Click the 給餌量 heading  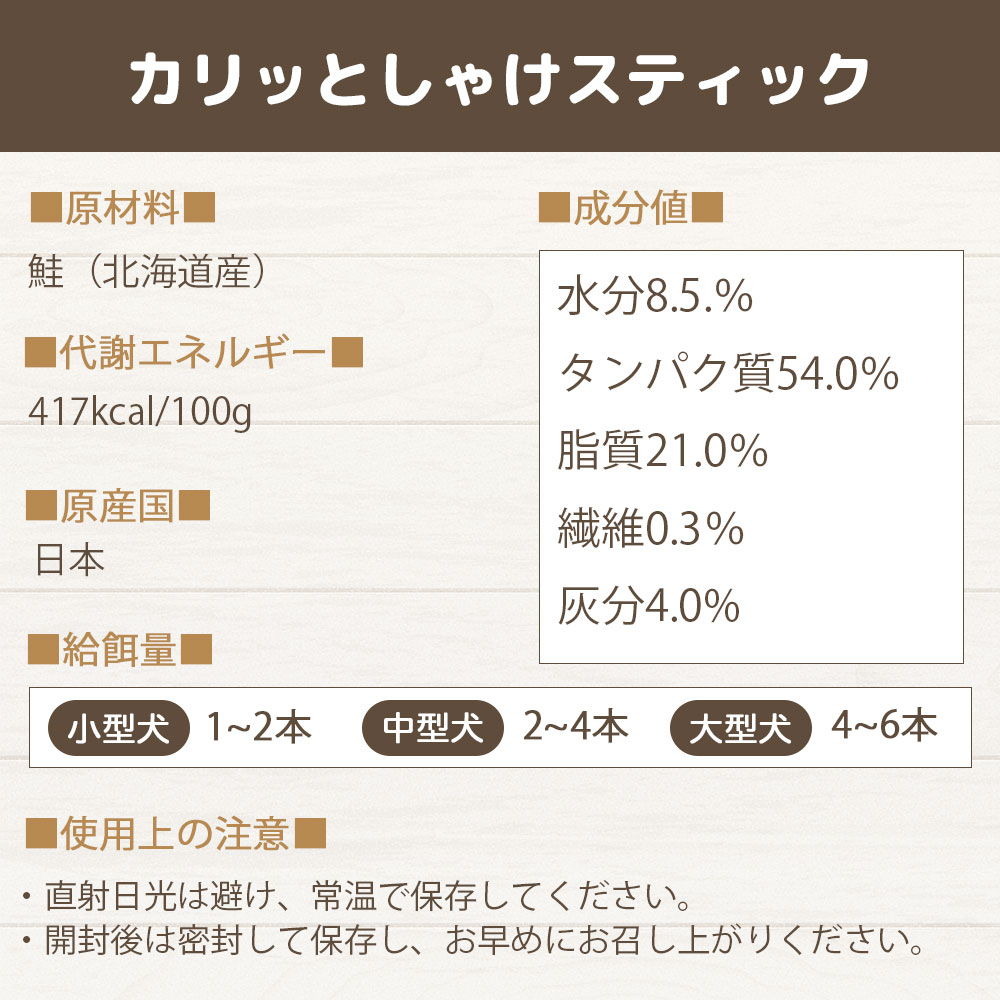(x=118, y=651)
